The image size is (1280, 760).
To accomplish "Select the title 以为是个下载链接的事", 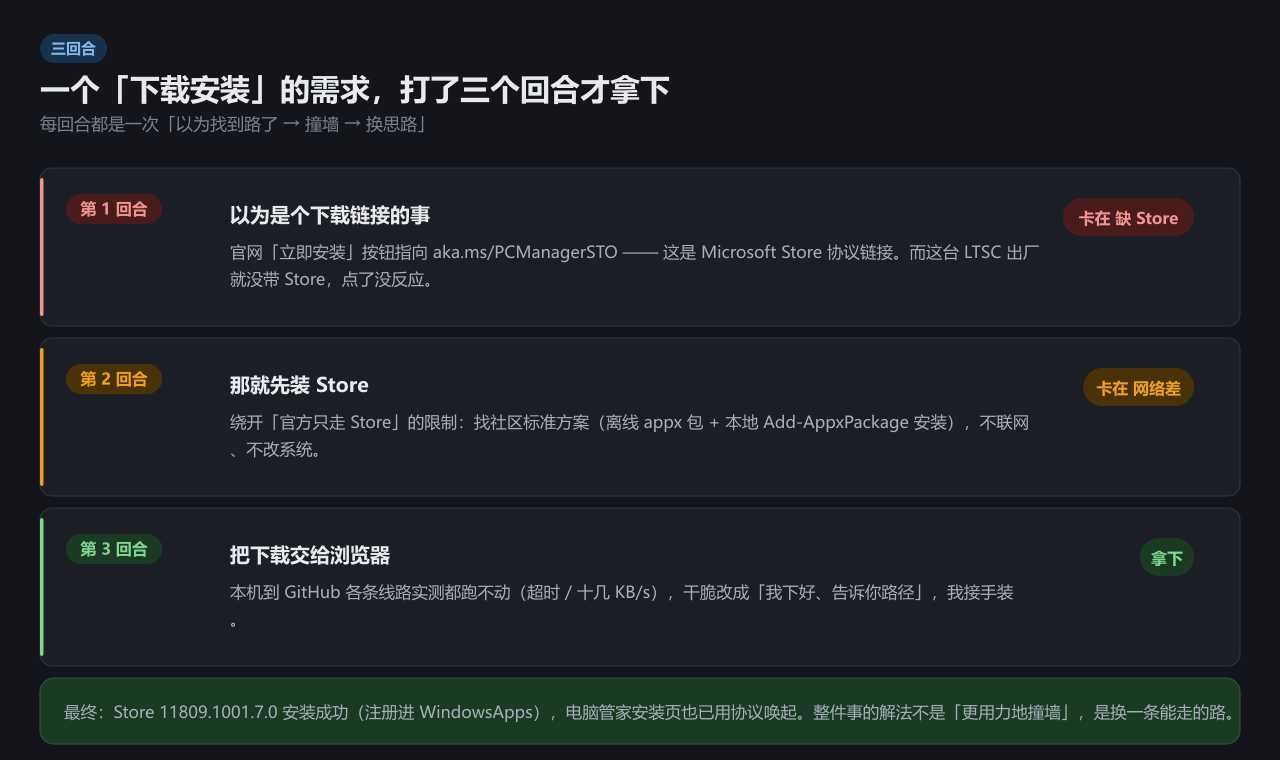I will point(330,215).
